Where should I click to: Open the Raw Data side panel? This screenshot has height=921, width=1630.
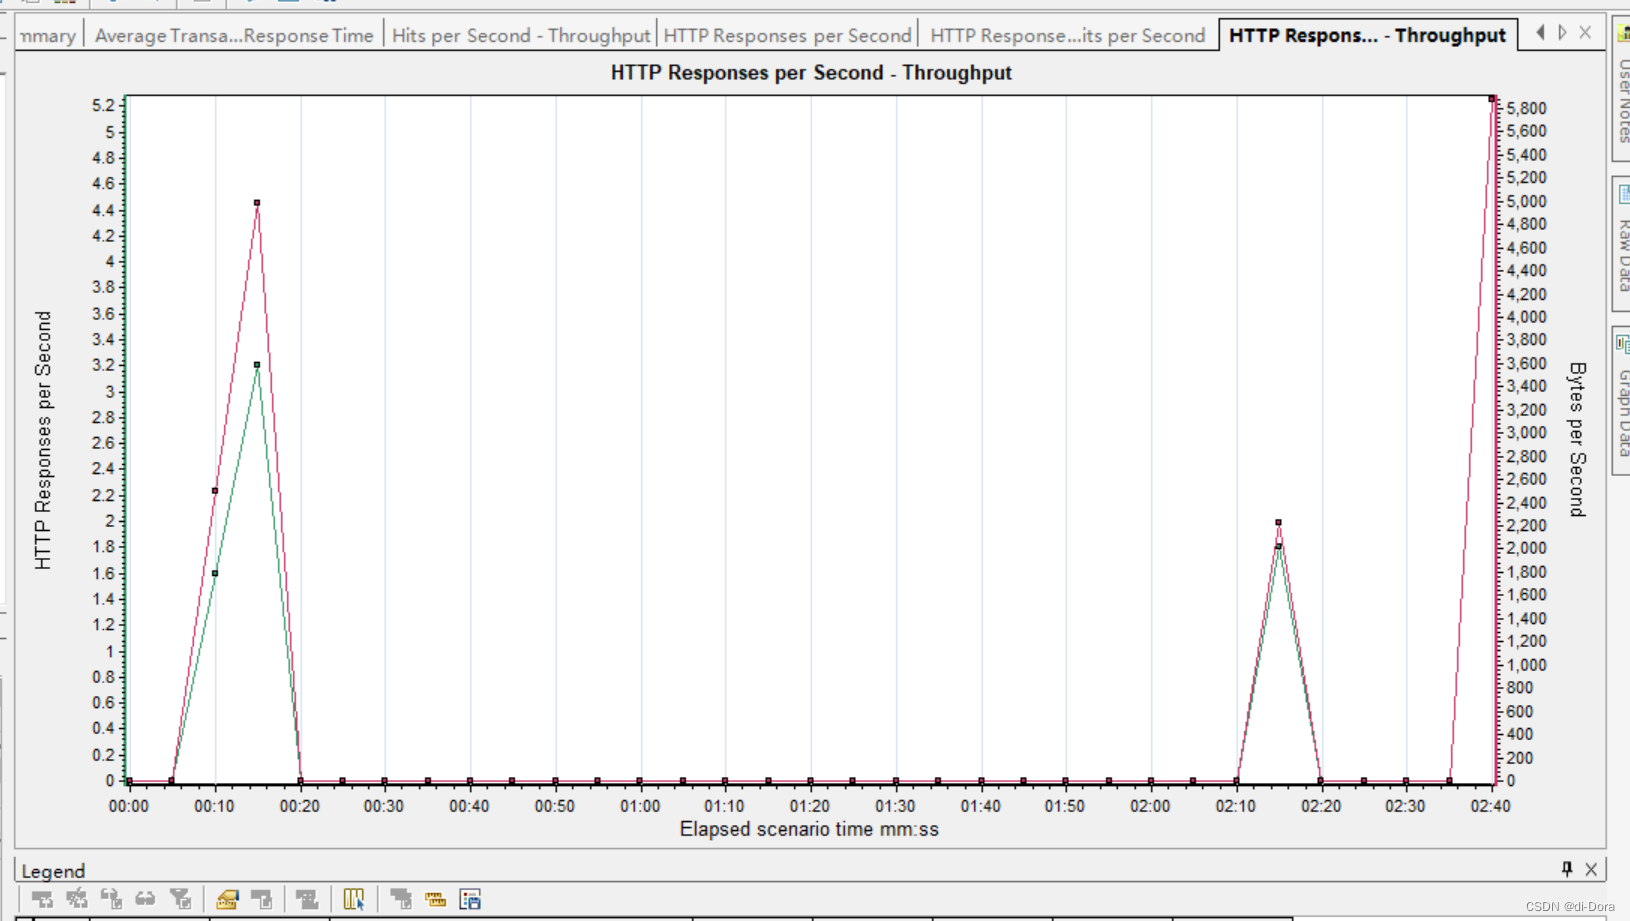[1622, 242]
